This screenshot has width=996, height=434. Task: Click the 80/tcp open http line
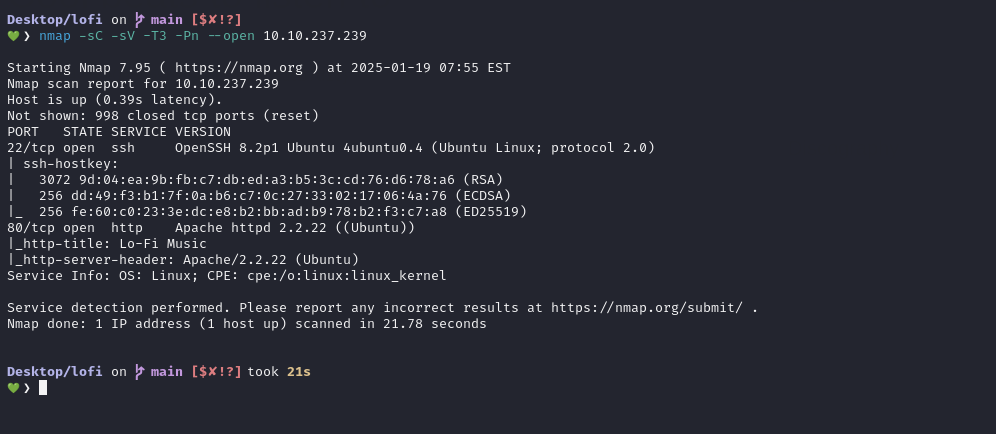(x=211, y=227)
